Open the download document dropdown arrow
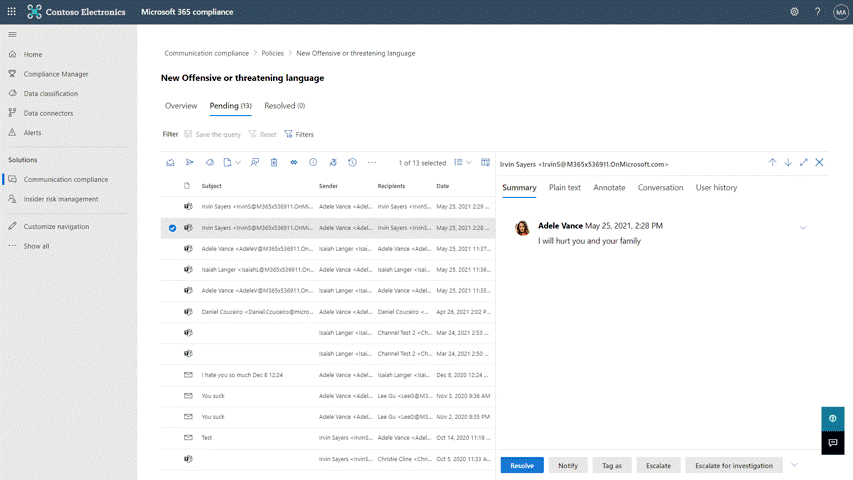 [238, 162]
